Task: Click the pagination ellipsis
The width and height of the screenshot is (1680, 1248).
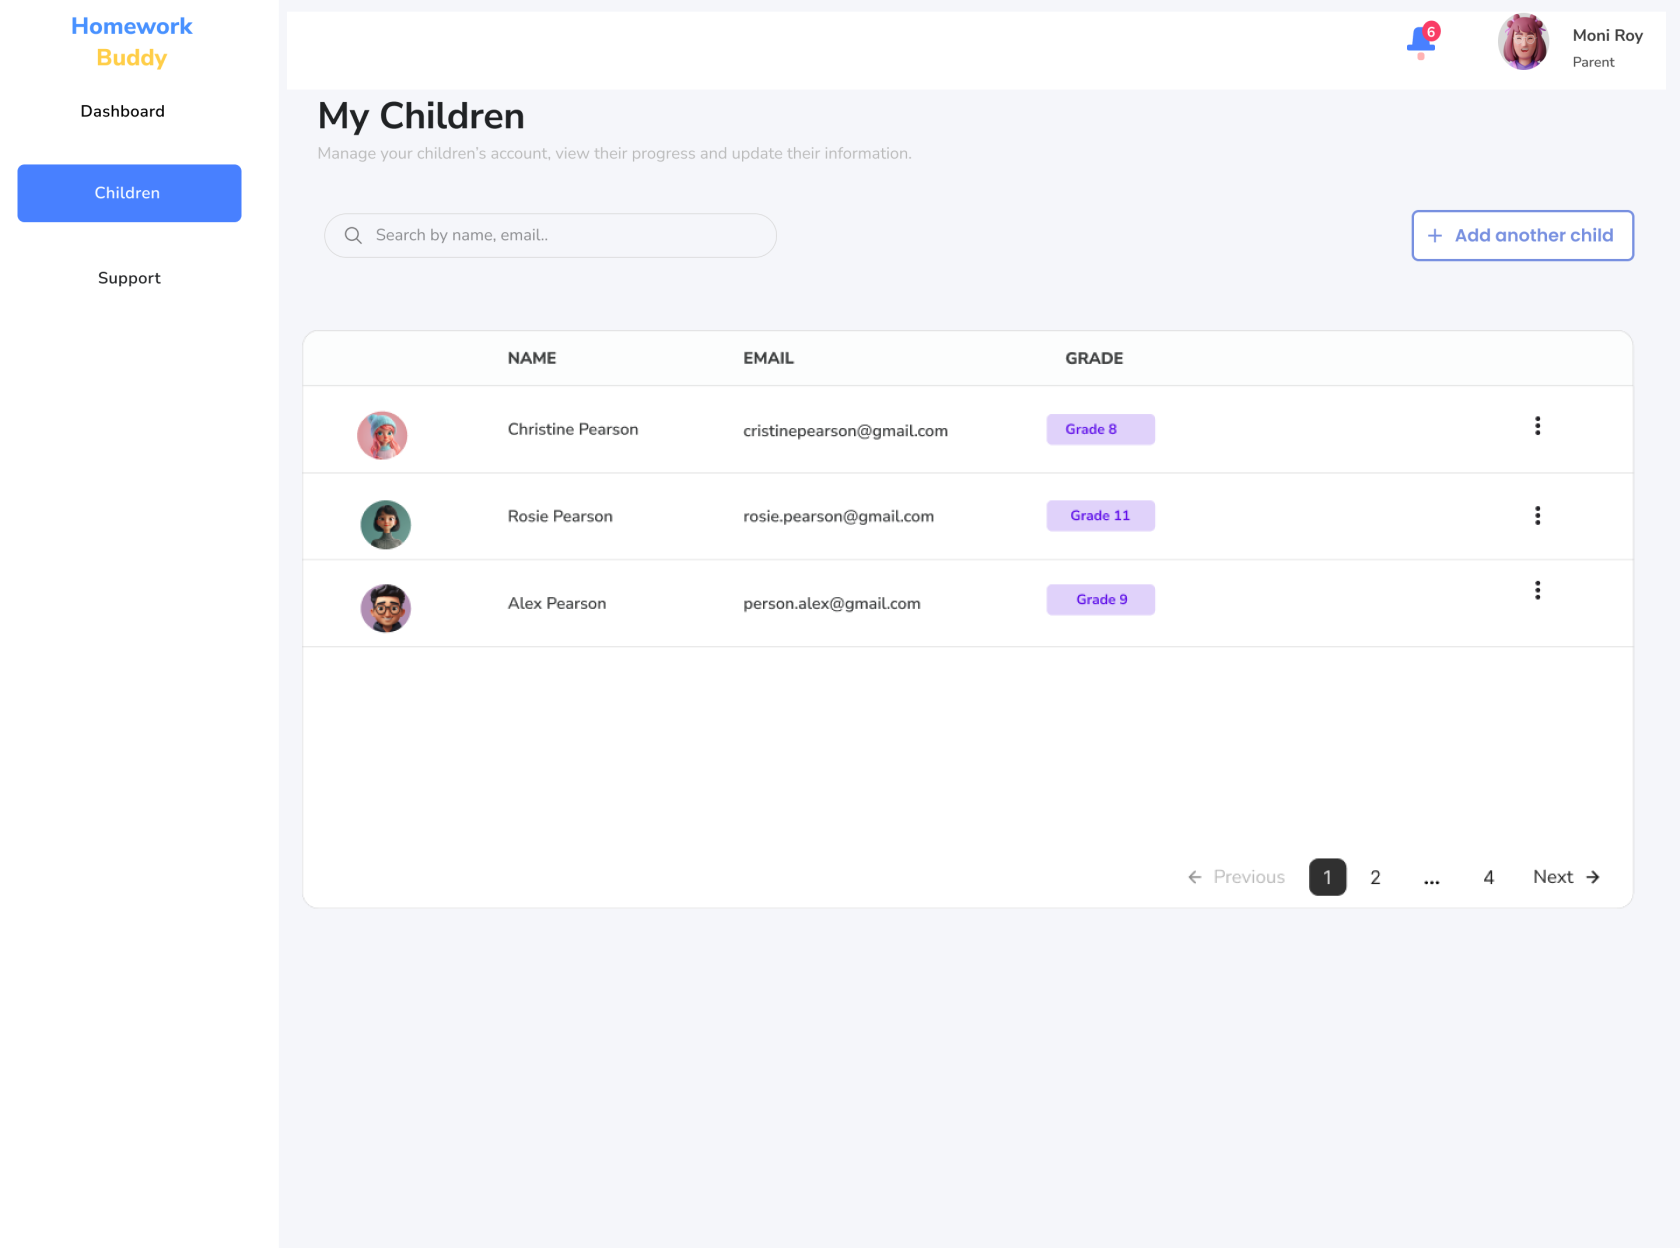Action: (x=1431, y=880)
